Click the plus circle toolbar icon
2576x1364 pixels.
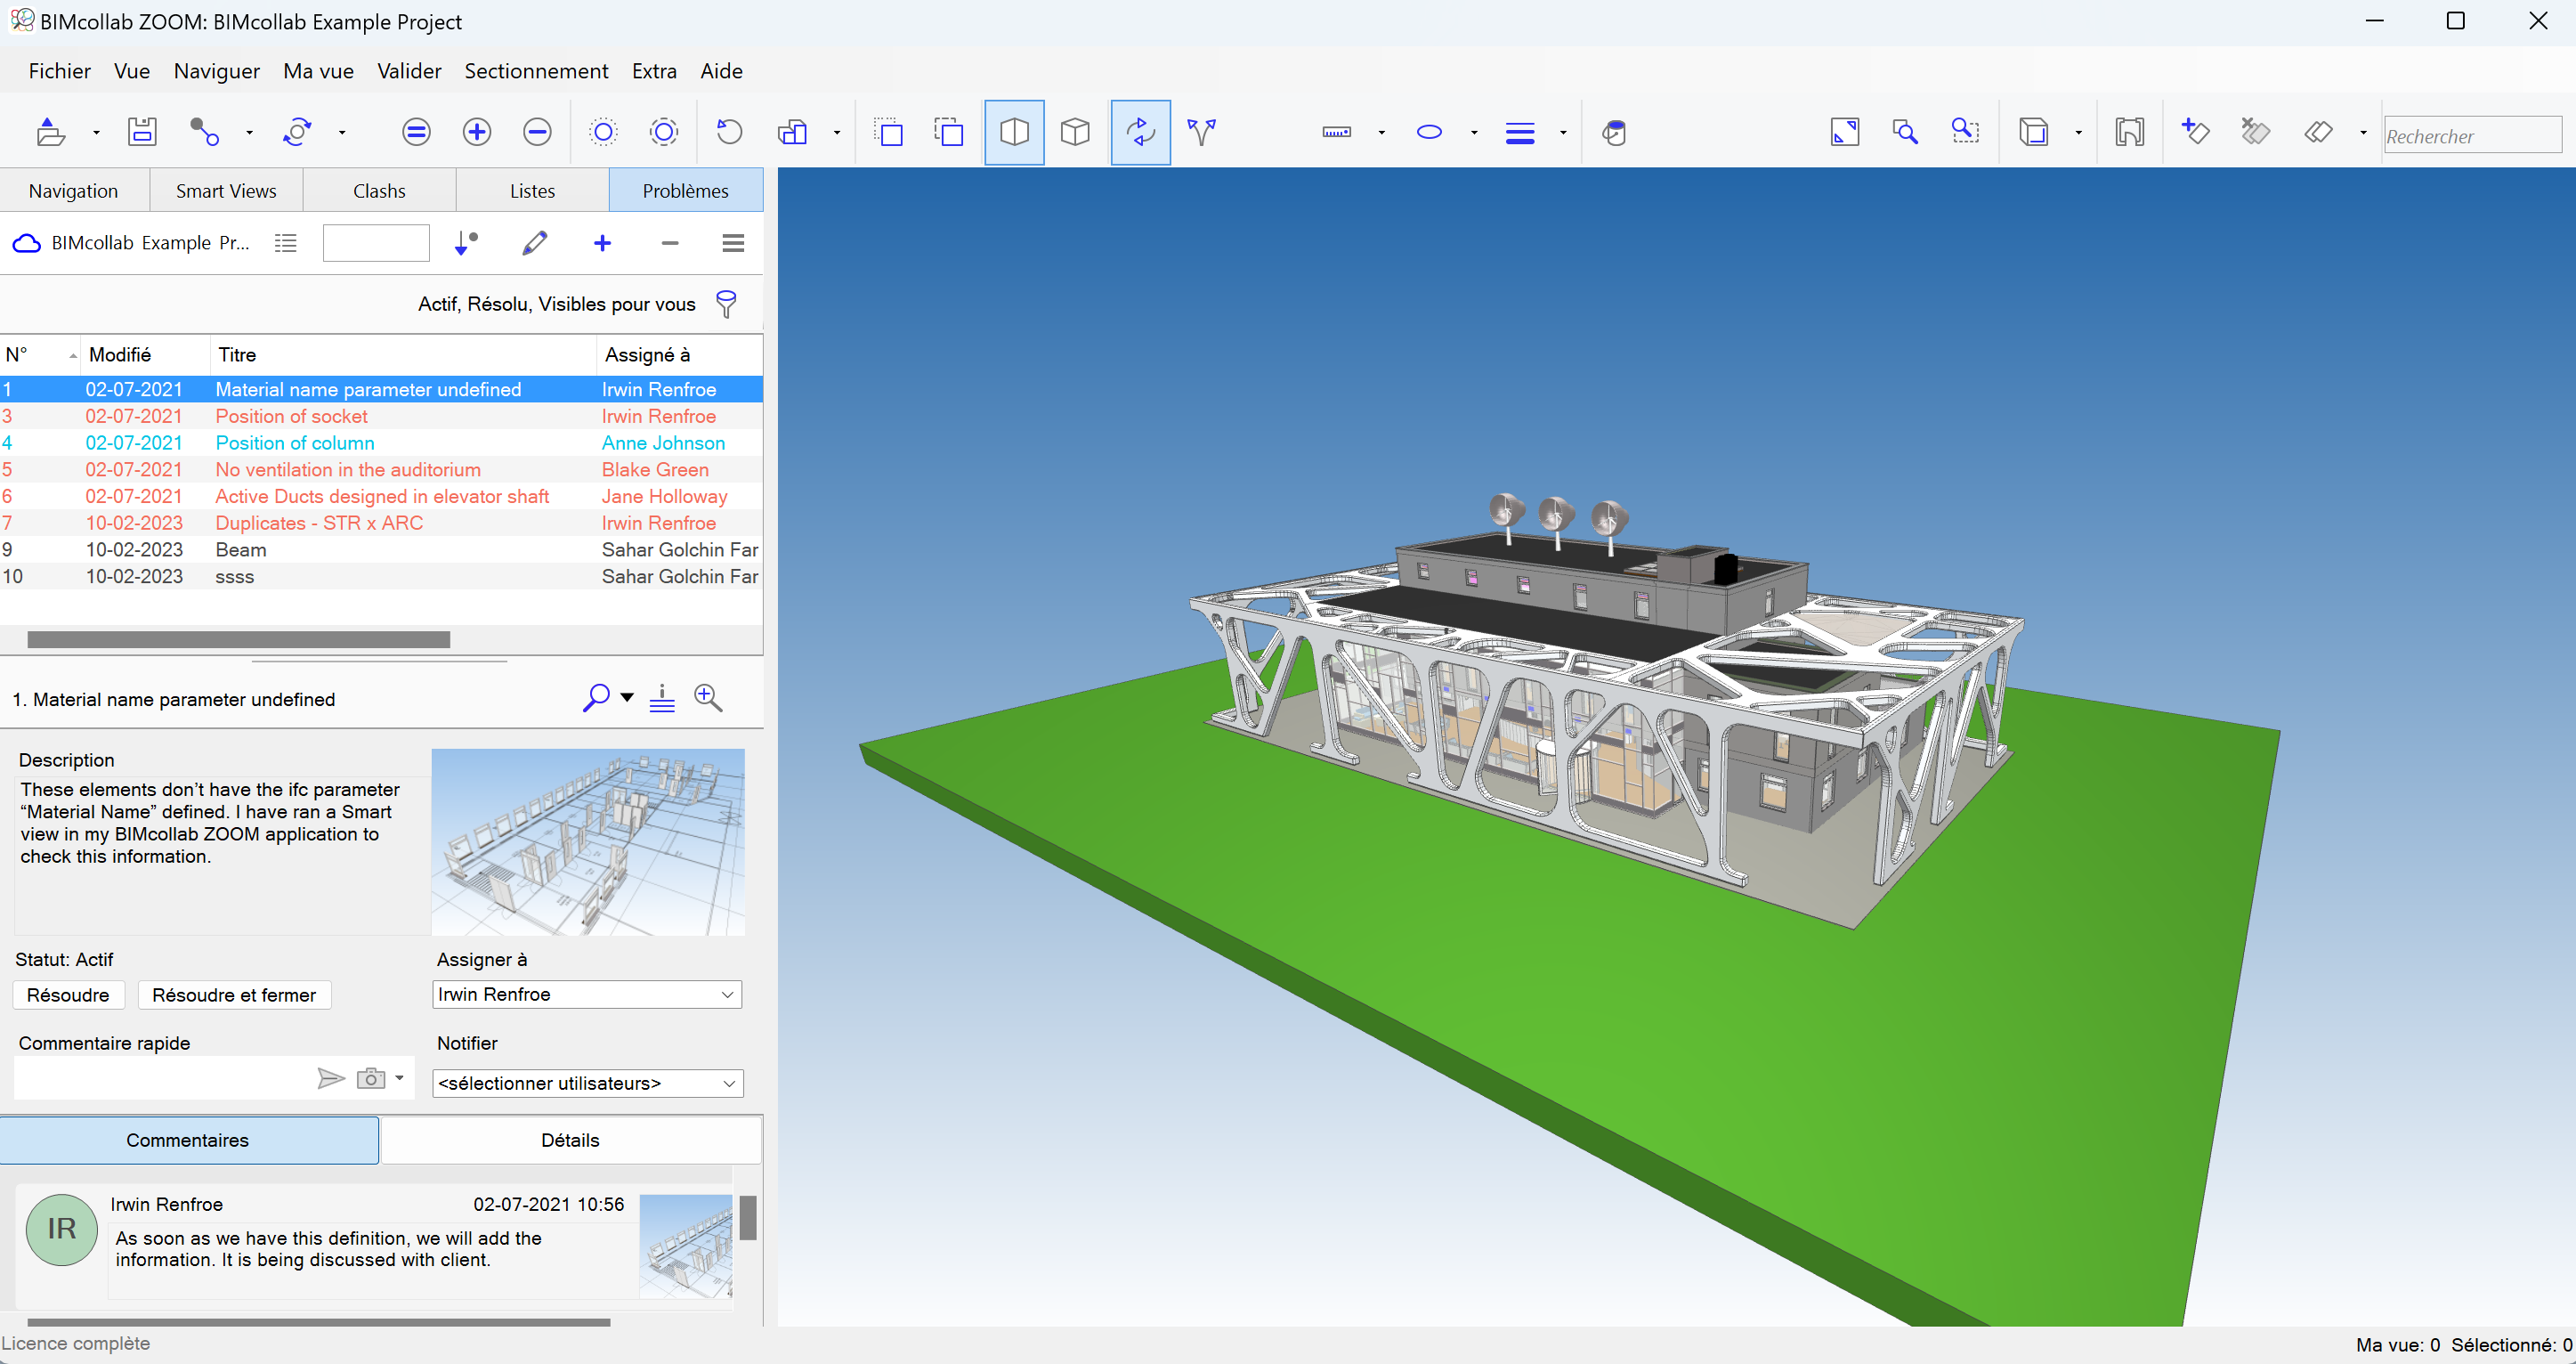point(477,132)
